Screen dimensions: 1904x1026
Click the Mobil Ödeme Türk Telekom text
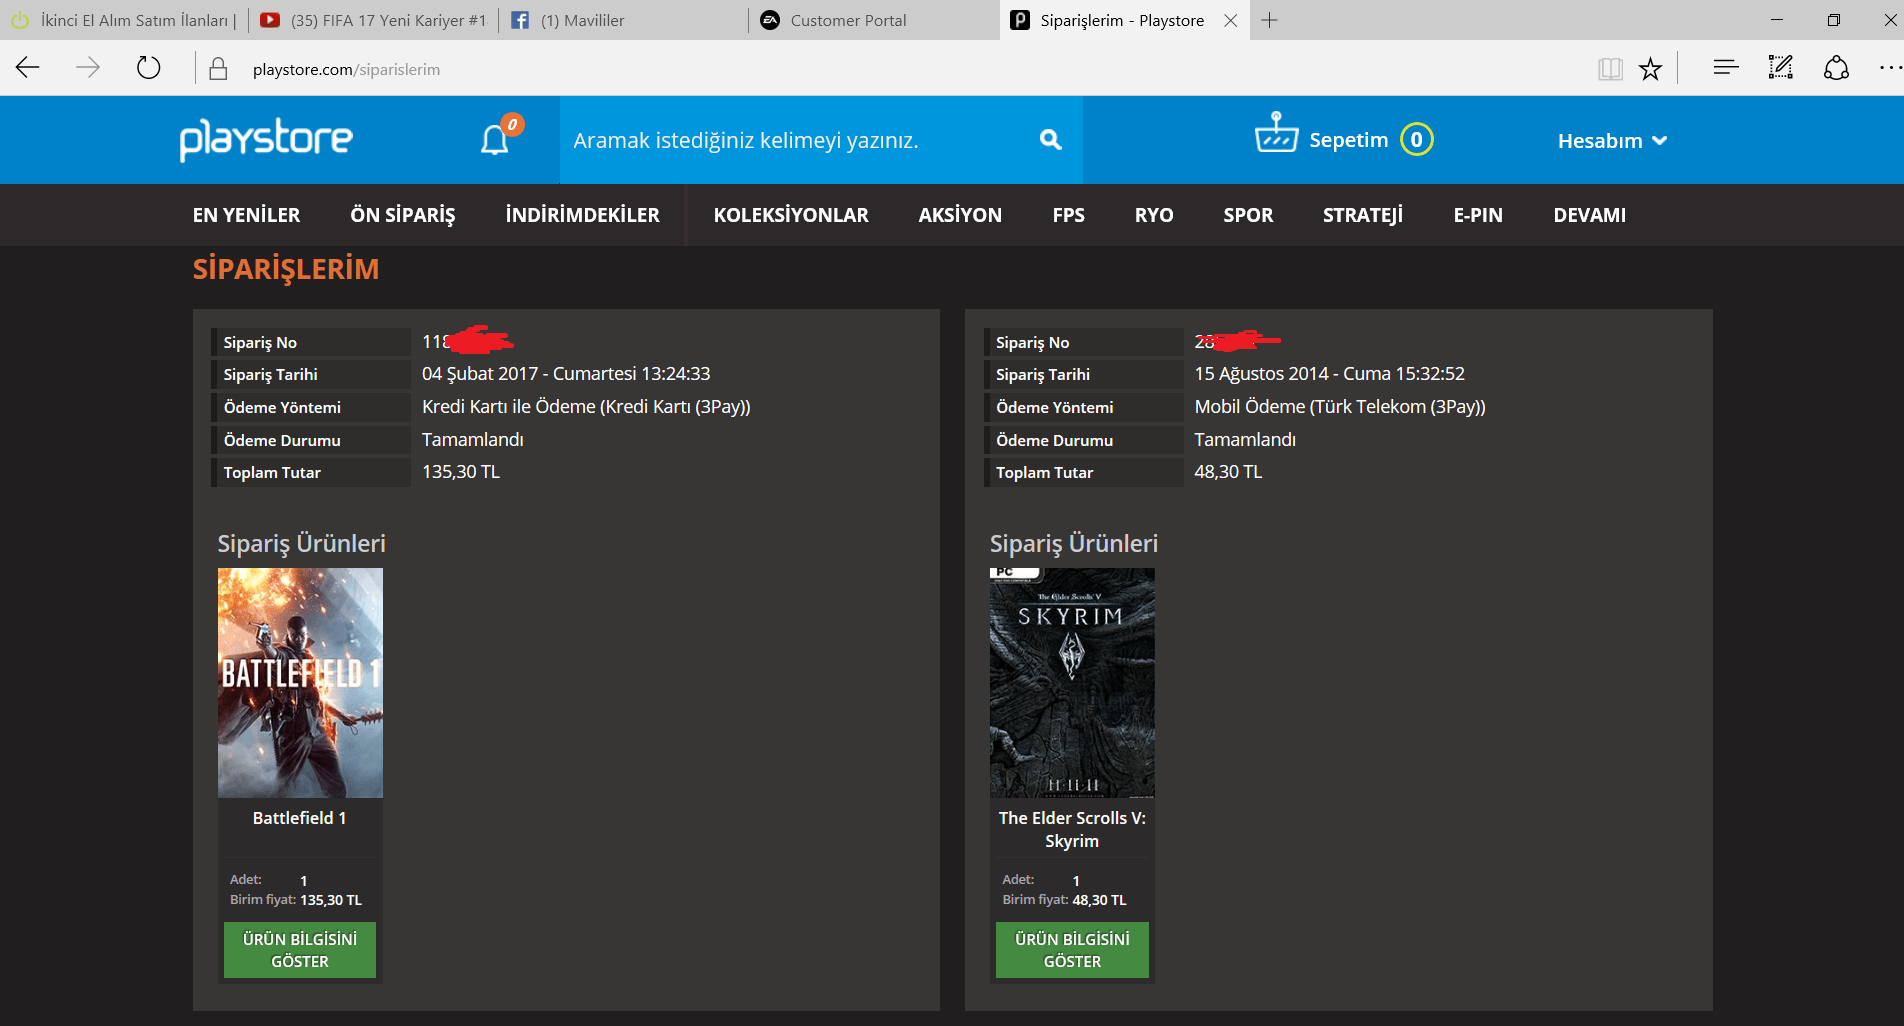pos(1340,407)
